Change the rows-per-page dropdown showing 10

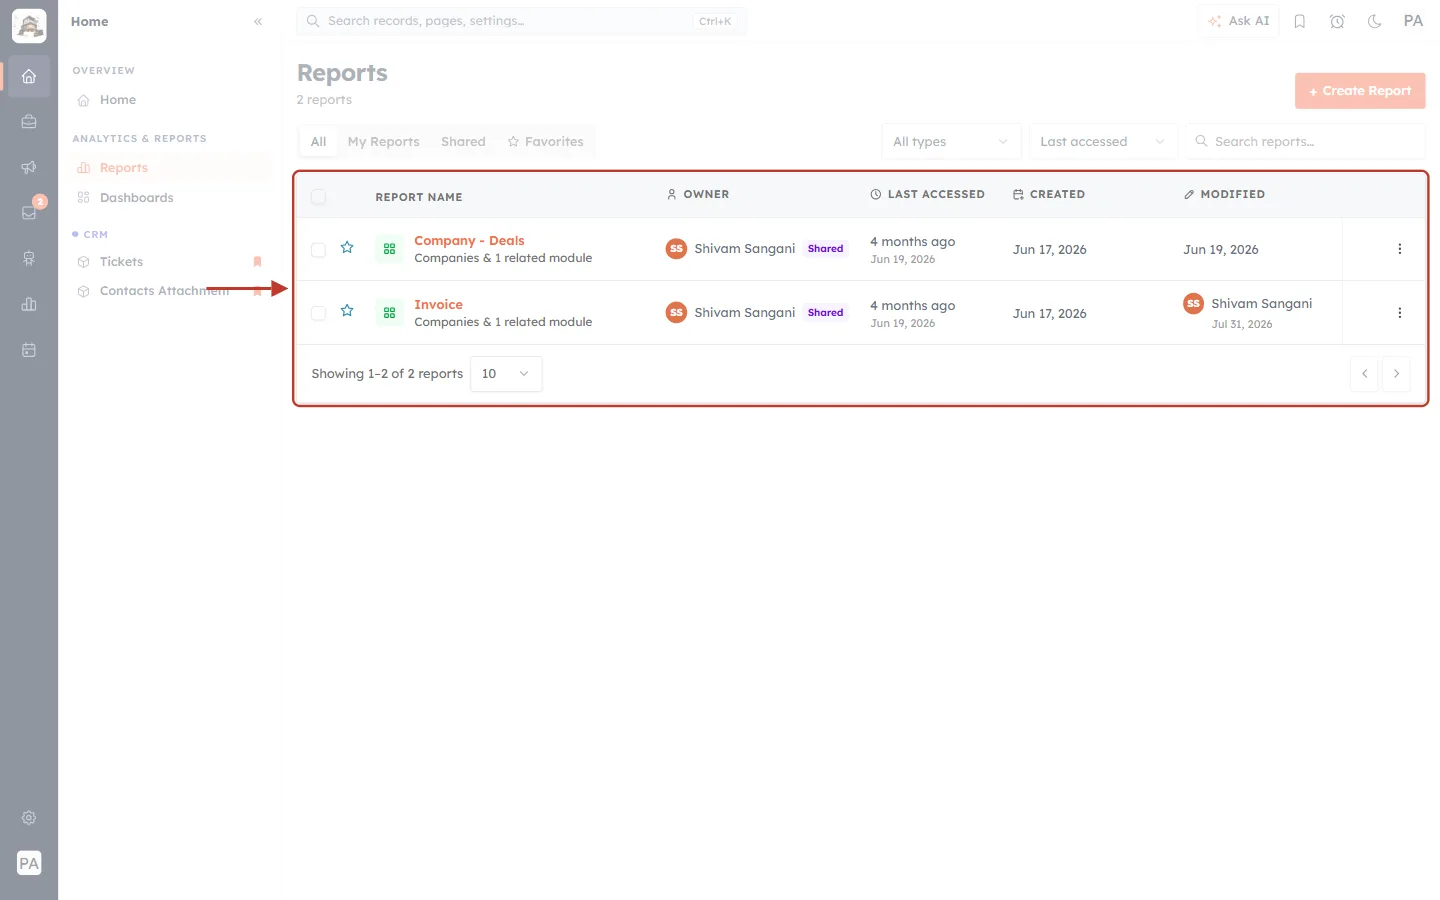[x=506, y=374]
